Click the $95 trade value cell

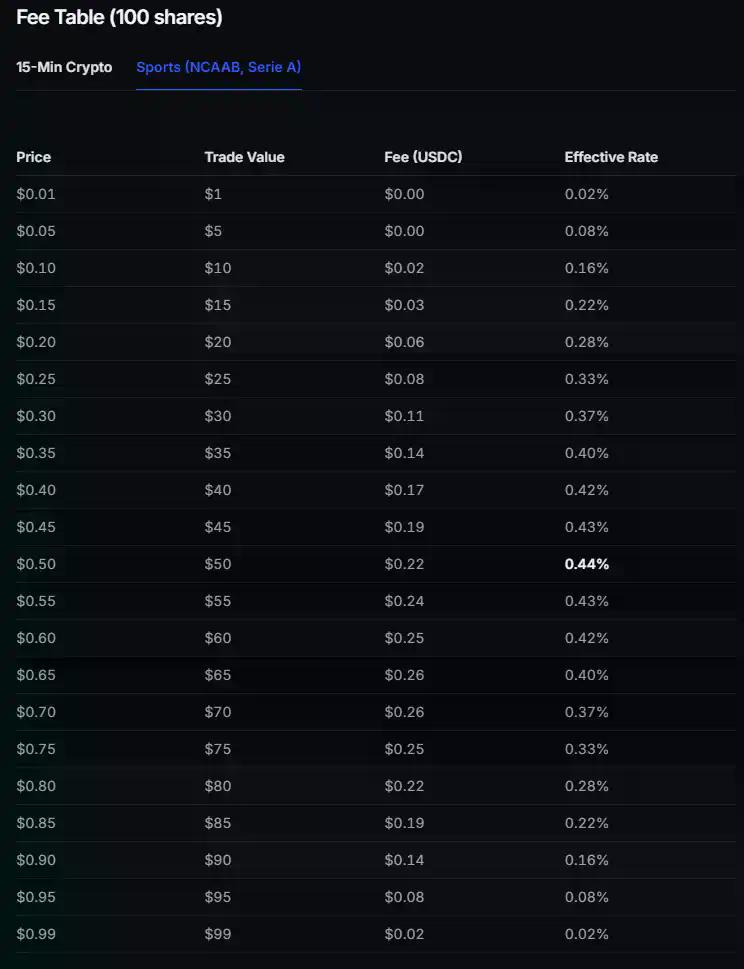[216, 897]
